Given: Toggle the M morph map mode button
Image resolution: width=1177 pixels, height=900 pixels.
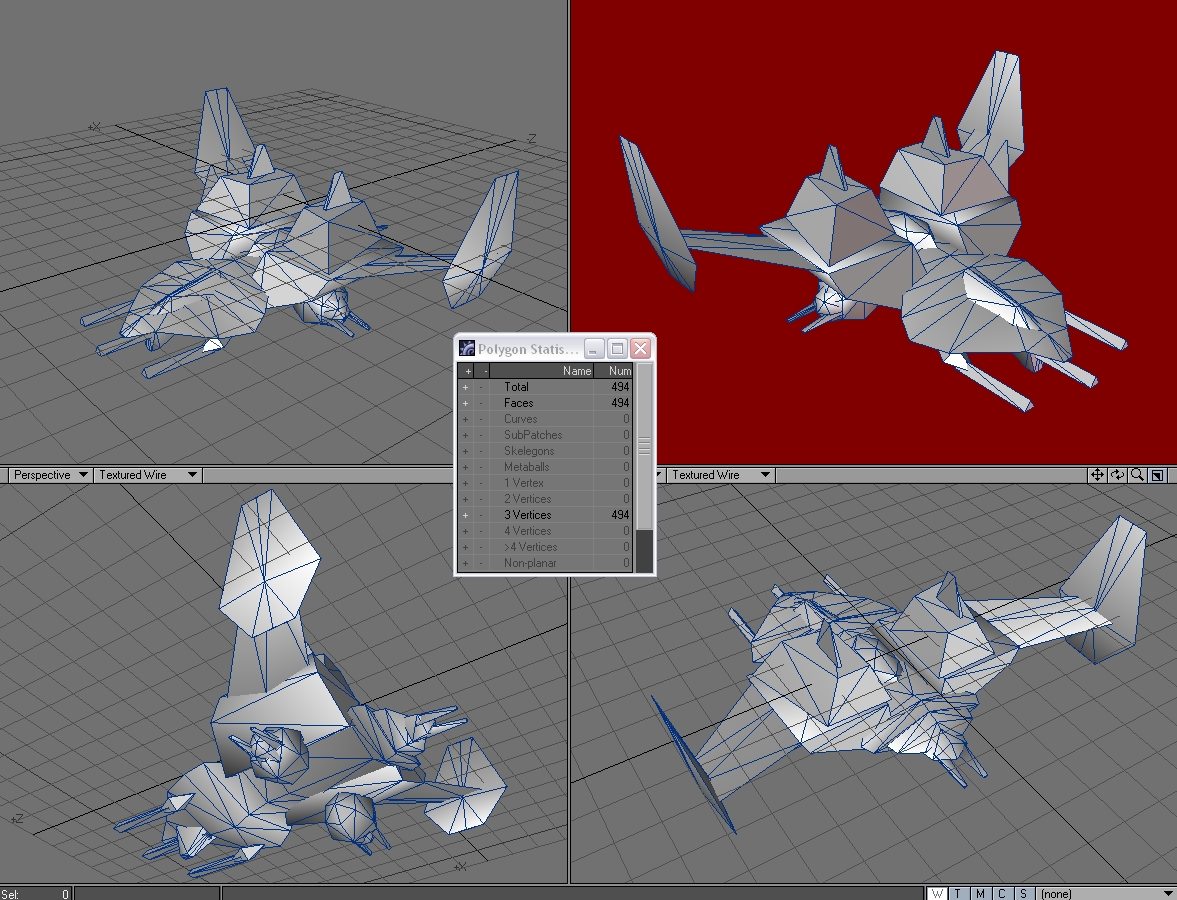Looking at the screenshot, I should coord(980,893).
